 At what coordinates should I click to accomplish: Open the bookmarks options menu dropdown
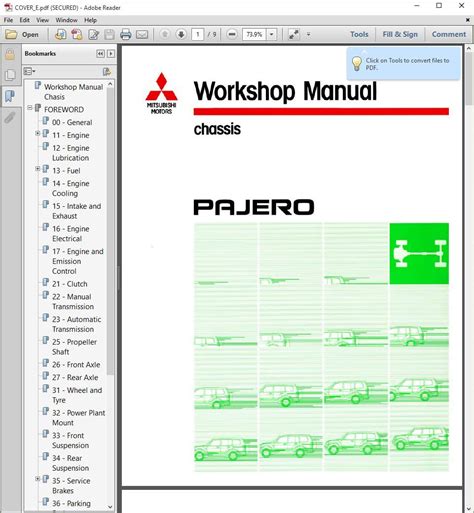(29, 71)
